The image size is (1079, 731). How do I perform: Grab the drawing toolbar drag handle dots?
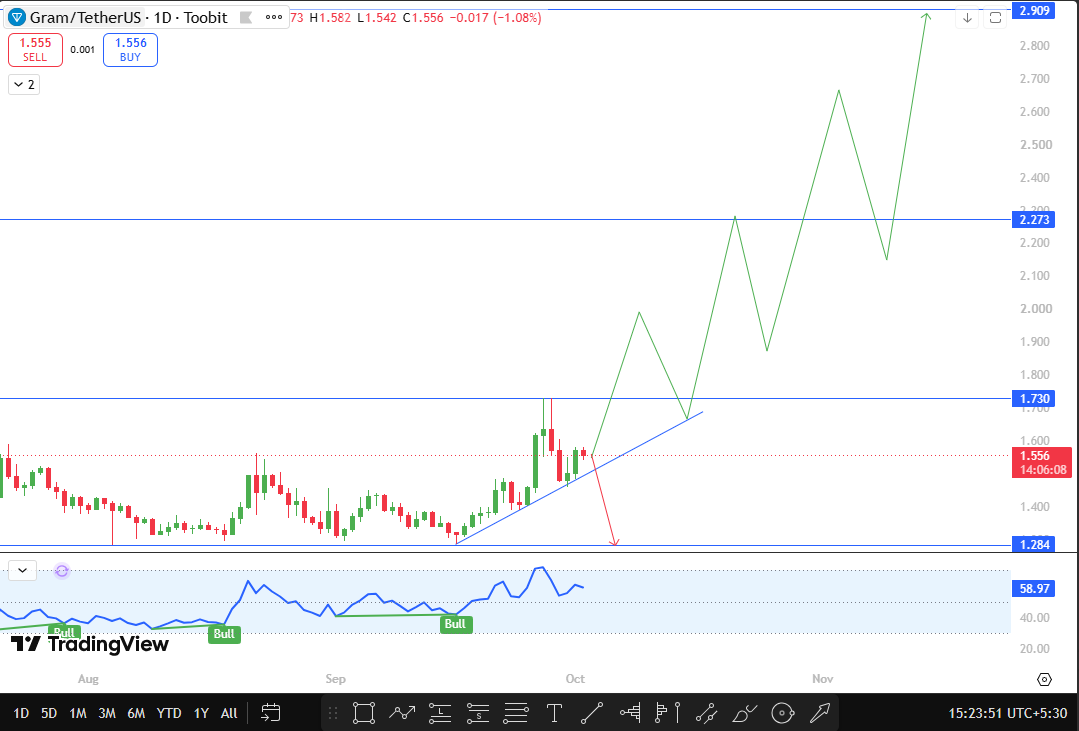click(x=333, y=713)
